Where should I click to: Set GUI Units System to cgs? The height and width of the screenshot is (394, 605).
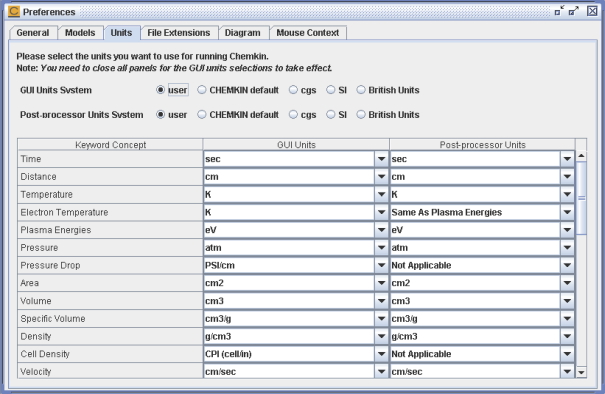(303, 90)
